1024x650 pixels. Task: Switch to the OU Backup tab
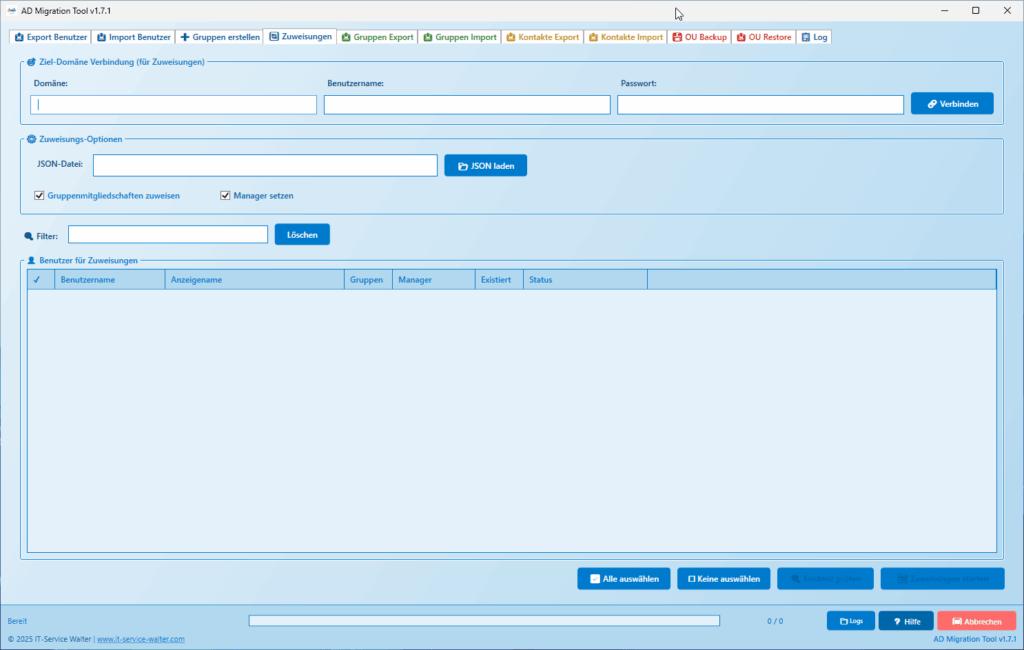pos(699,37)
